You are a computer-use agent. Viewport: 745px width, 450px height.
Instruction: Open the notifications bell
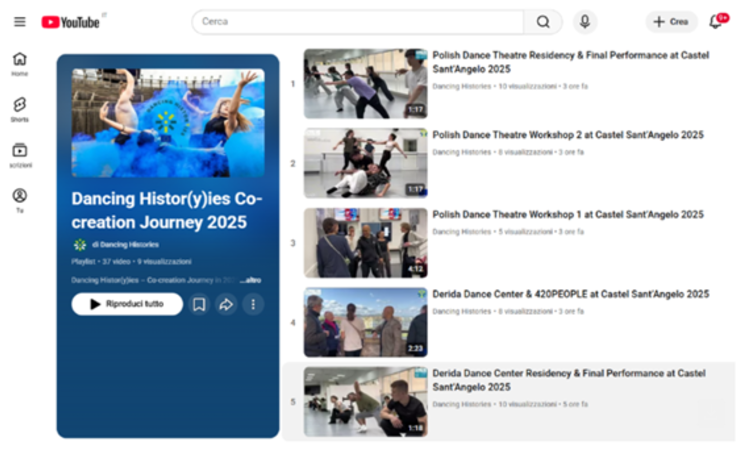click(716, 22)
